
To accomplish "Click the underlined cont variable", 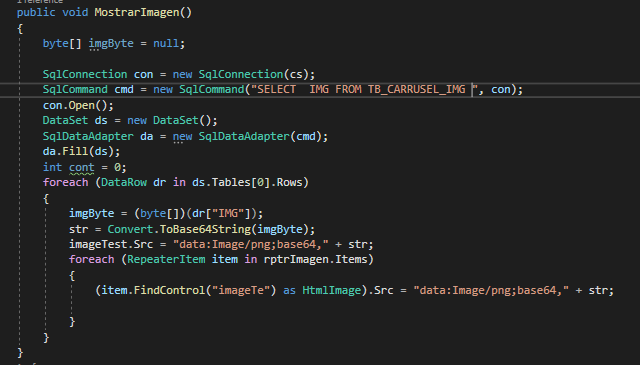I will point(81,167).
